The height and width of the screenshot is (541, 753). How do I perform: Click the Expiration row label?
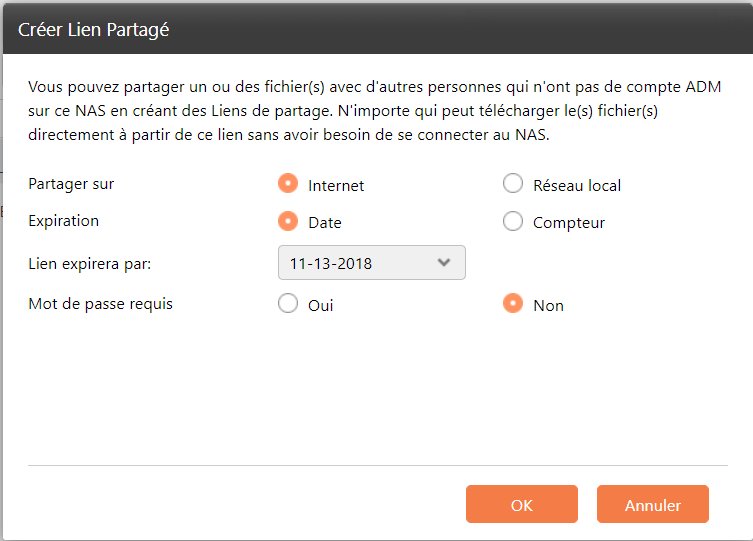(x=64, y=221)
